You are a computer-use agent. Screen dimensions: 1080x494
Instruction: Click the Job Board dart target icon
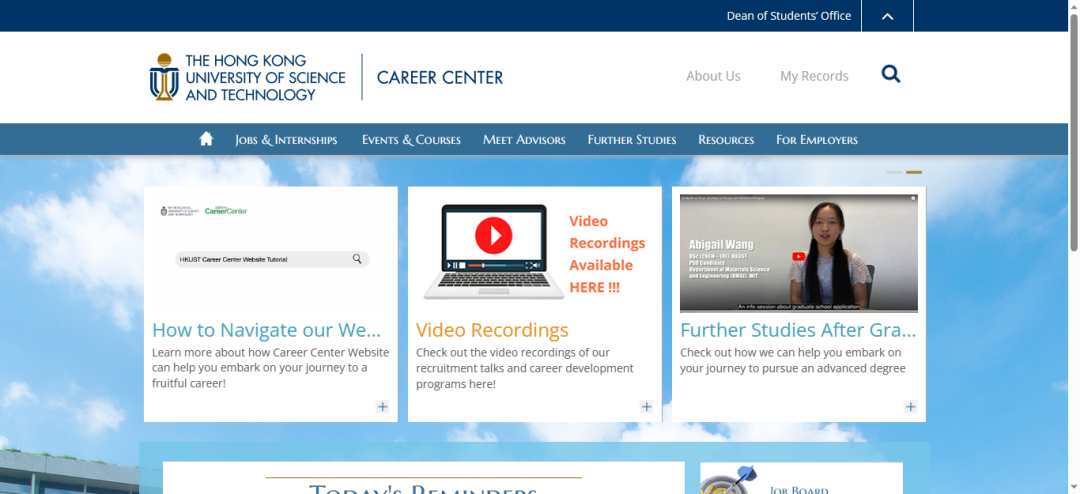(x=731, y=480)
